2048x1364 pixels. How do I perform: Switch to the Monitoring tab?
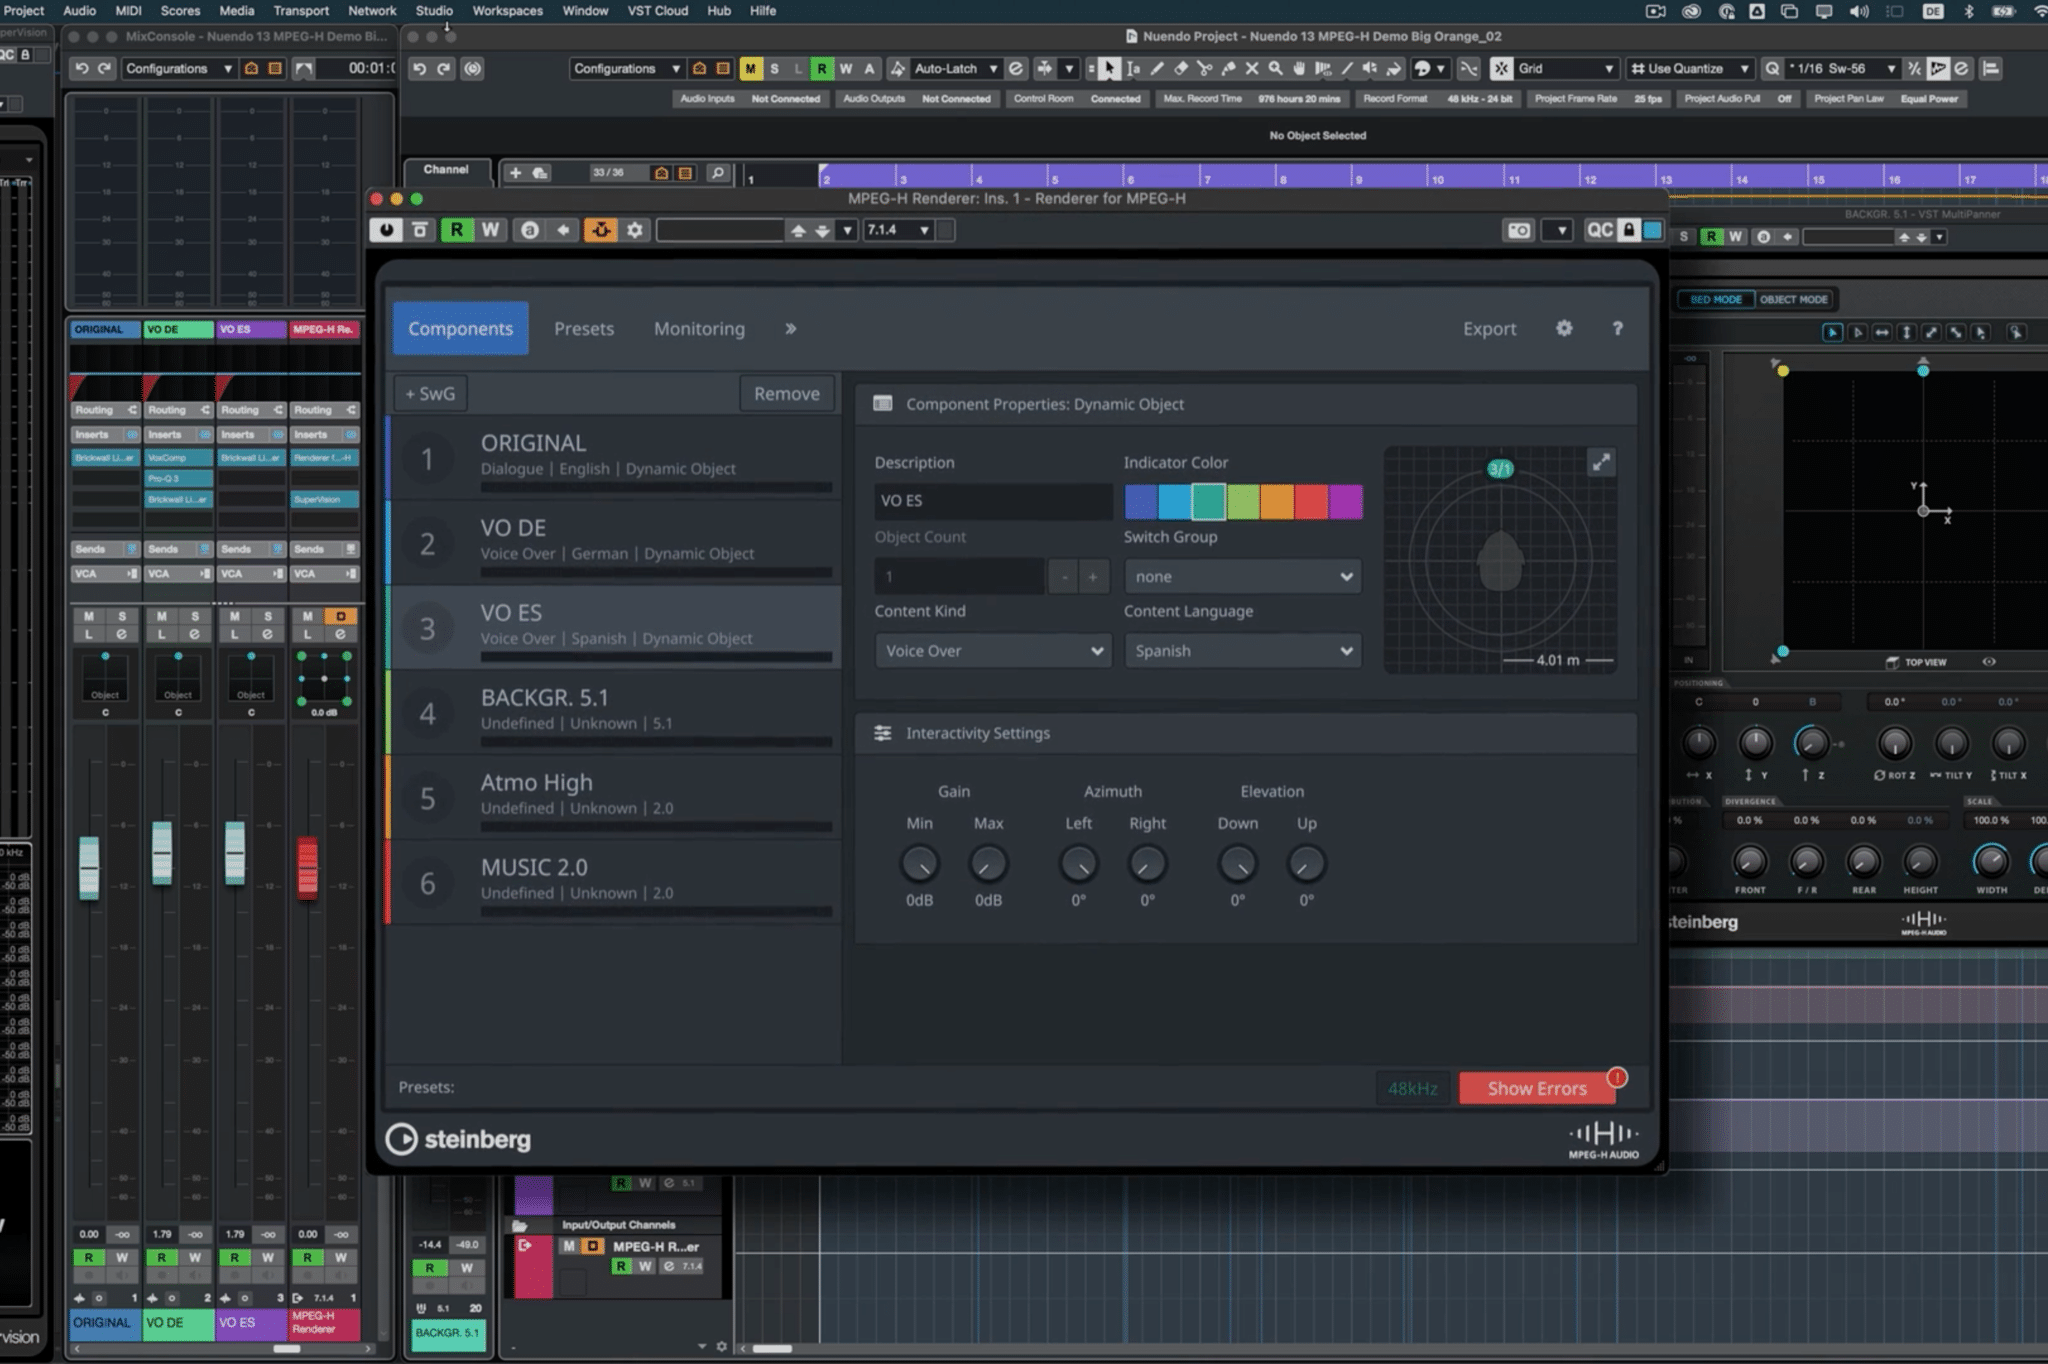[699, 328]
